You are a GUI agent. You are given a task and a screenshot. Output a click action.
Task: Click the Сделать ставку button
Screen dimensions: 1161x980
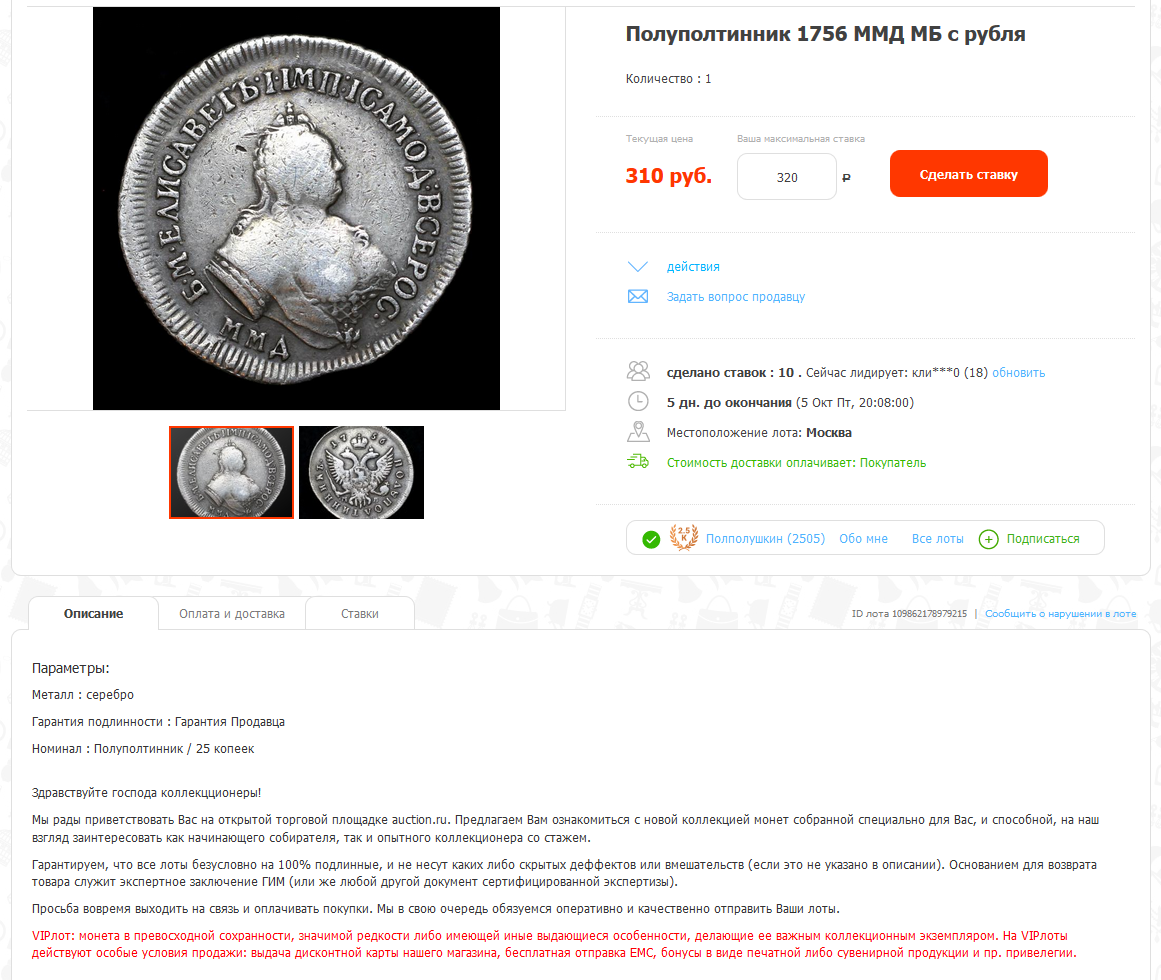968,174
